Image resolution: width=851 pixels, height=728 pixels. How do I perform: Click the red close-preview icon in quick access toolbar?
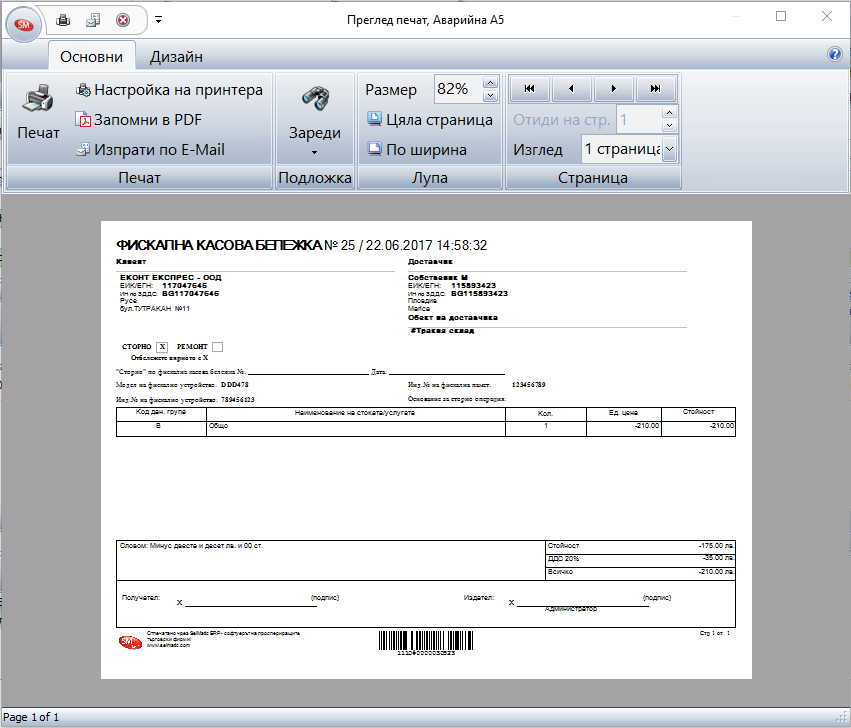(x=123, y=21)
